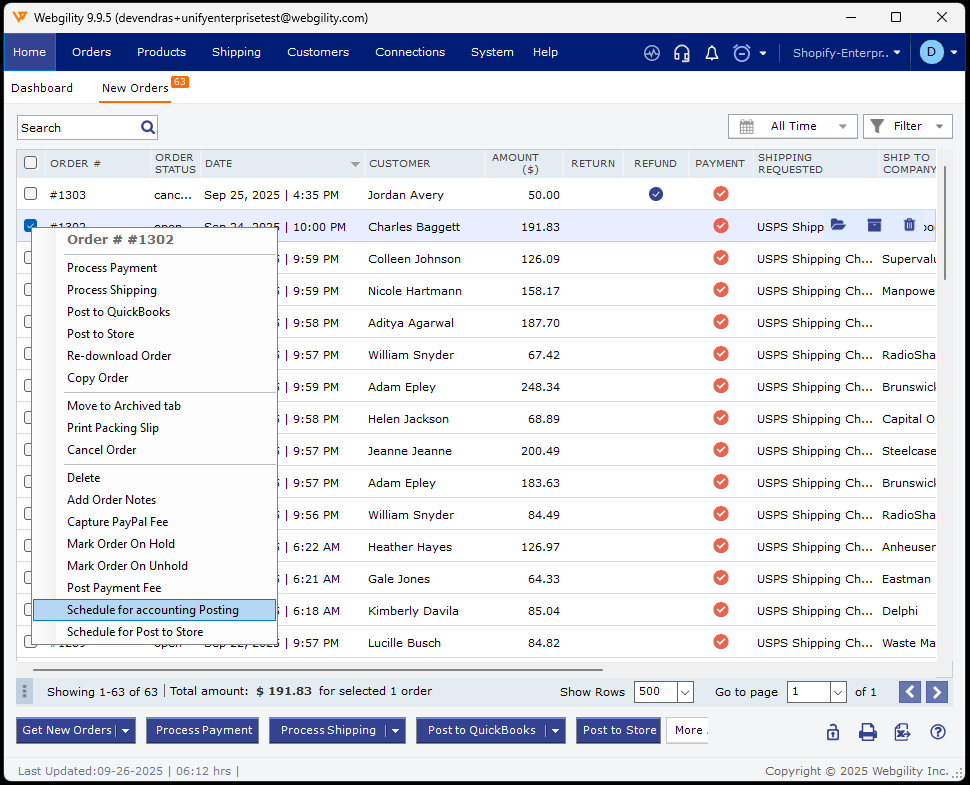Screen dimensions: 970x785
Task: Open the activity monitor pulse icon
Action: 652,53
